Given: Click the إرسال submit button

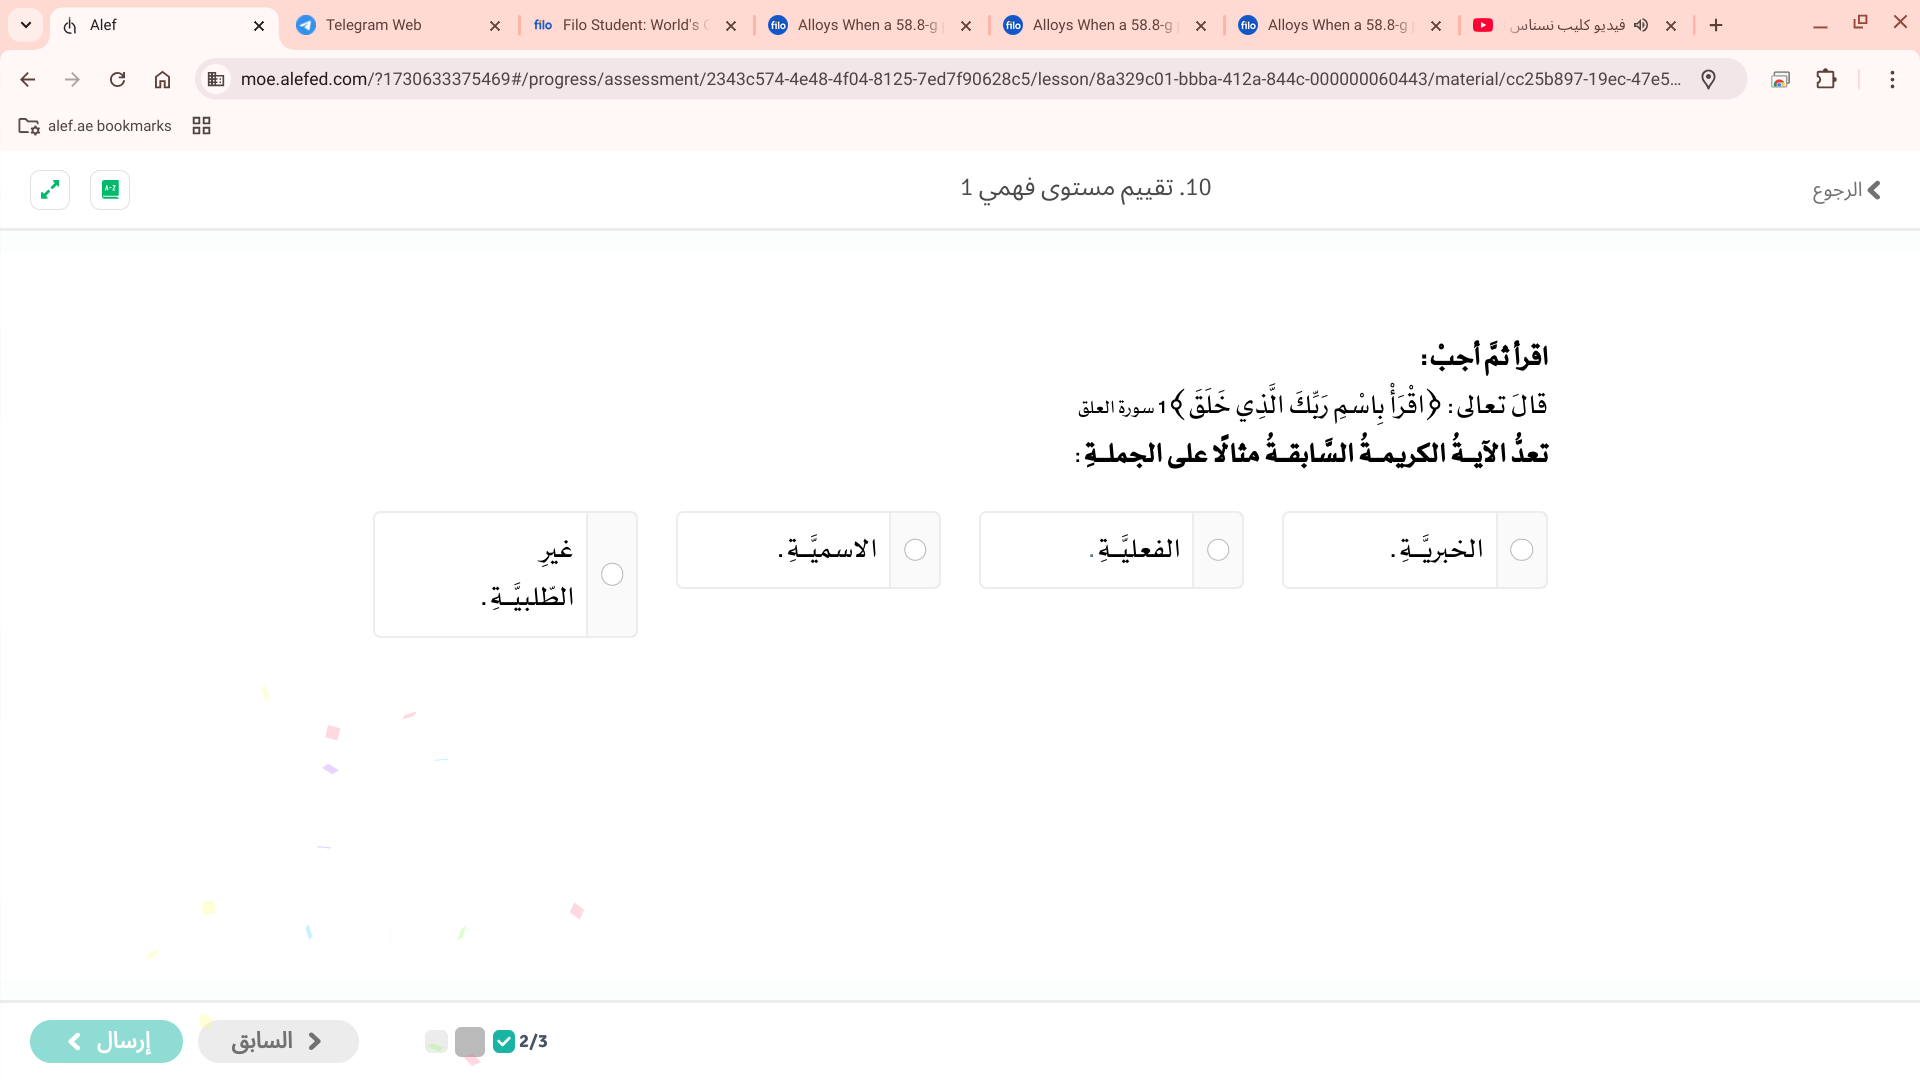Looking at the screenshot, I should coord(106,1041).
